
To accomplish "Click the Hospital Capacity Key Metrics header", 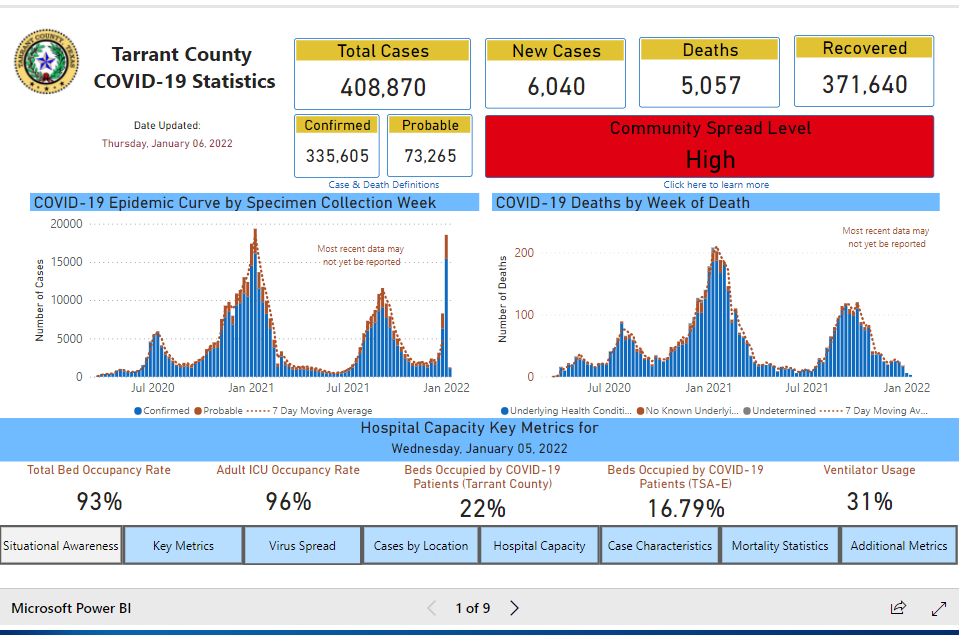I will point(479,428).
